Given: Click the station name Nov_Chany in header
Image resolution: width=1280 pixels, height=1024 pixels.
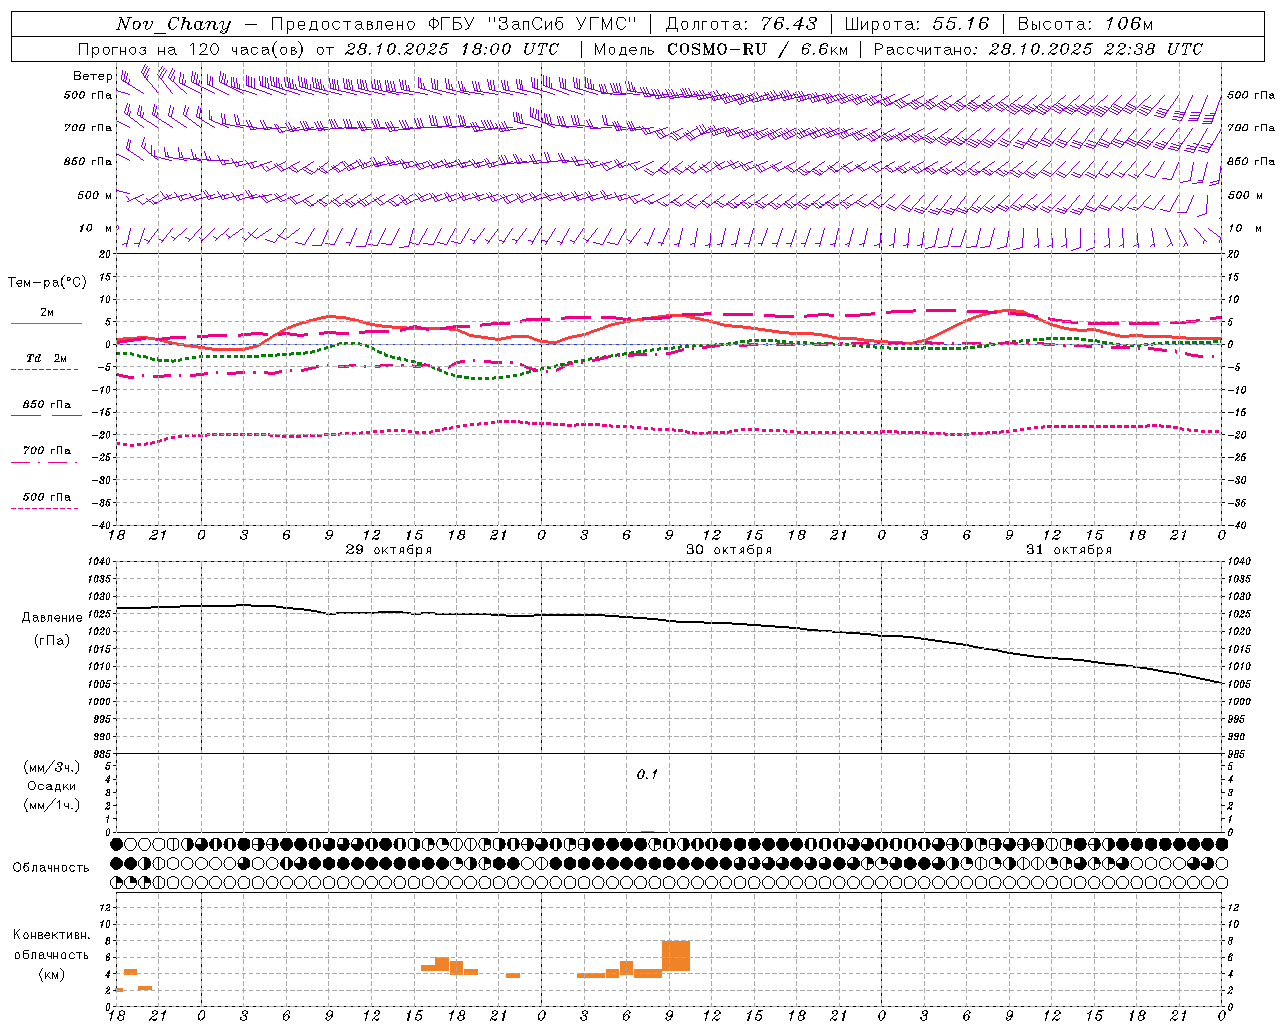Looking at the screenshot, I should 174,24.
